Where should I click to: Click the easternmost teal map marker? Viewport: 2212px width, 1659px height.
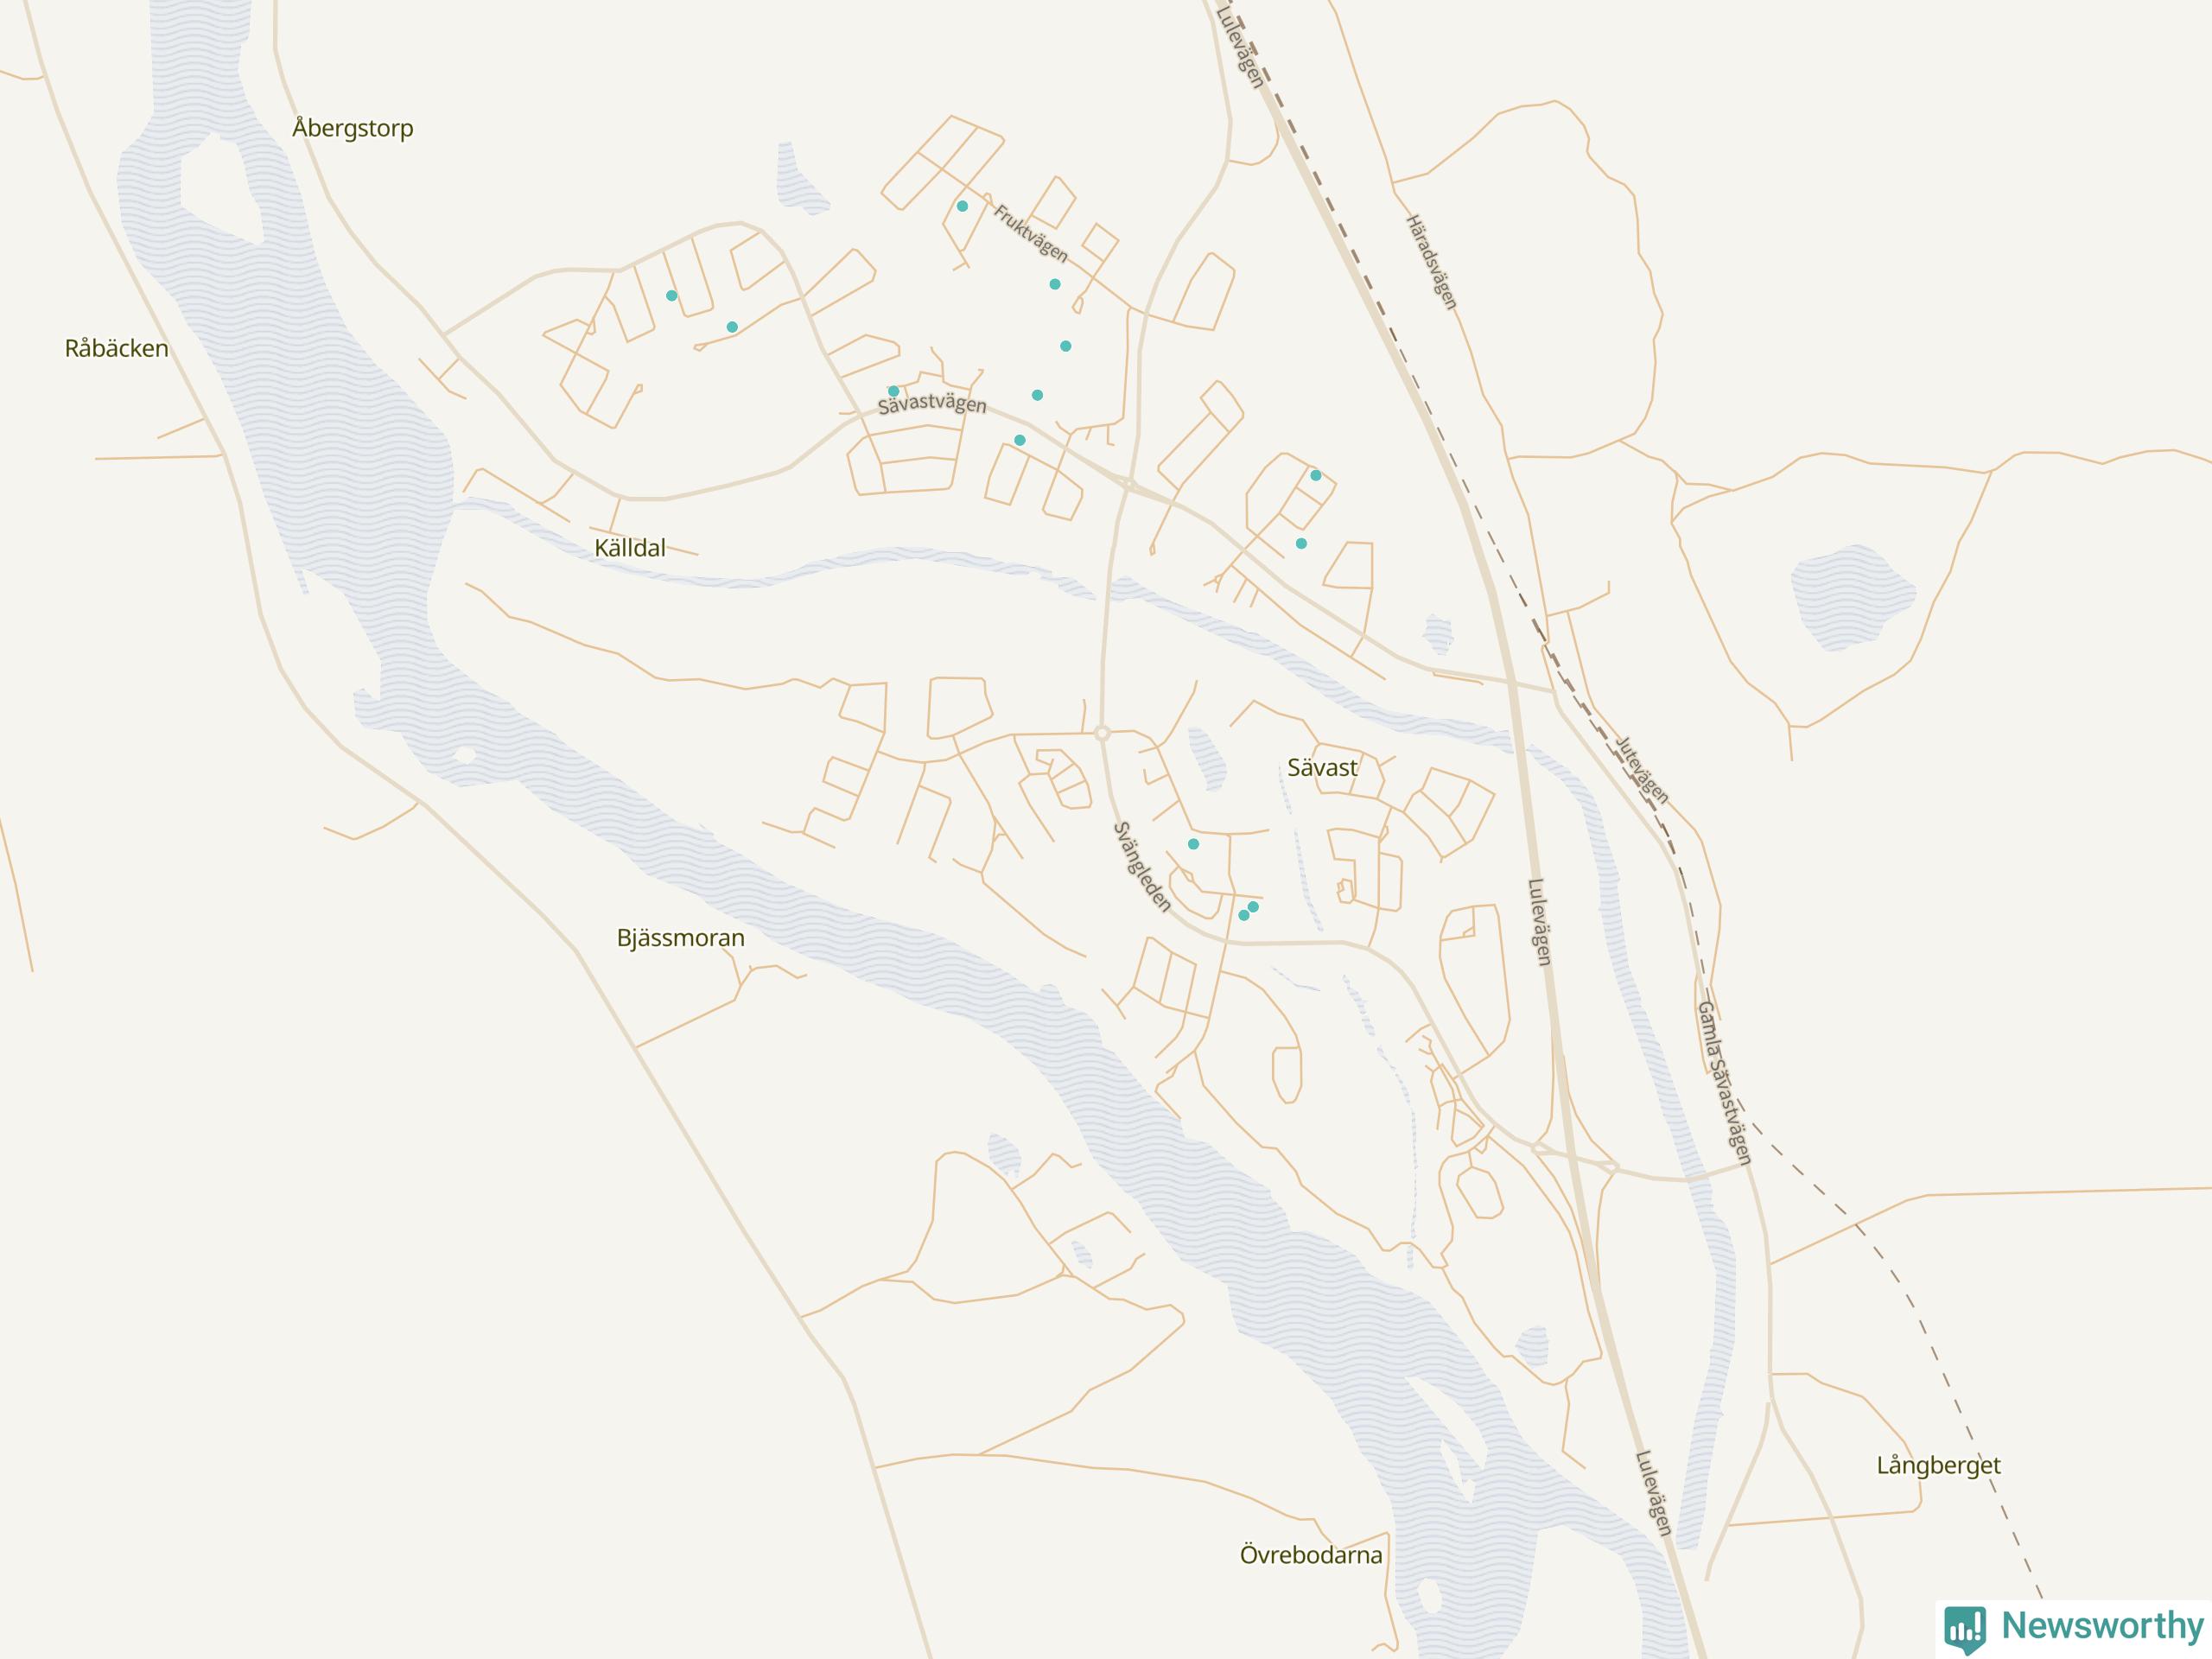coord(1316,475)
